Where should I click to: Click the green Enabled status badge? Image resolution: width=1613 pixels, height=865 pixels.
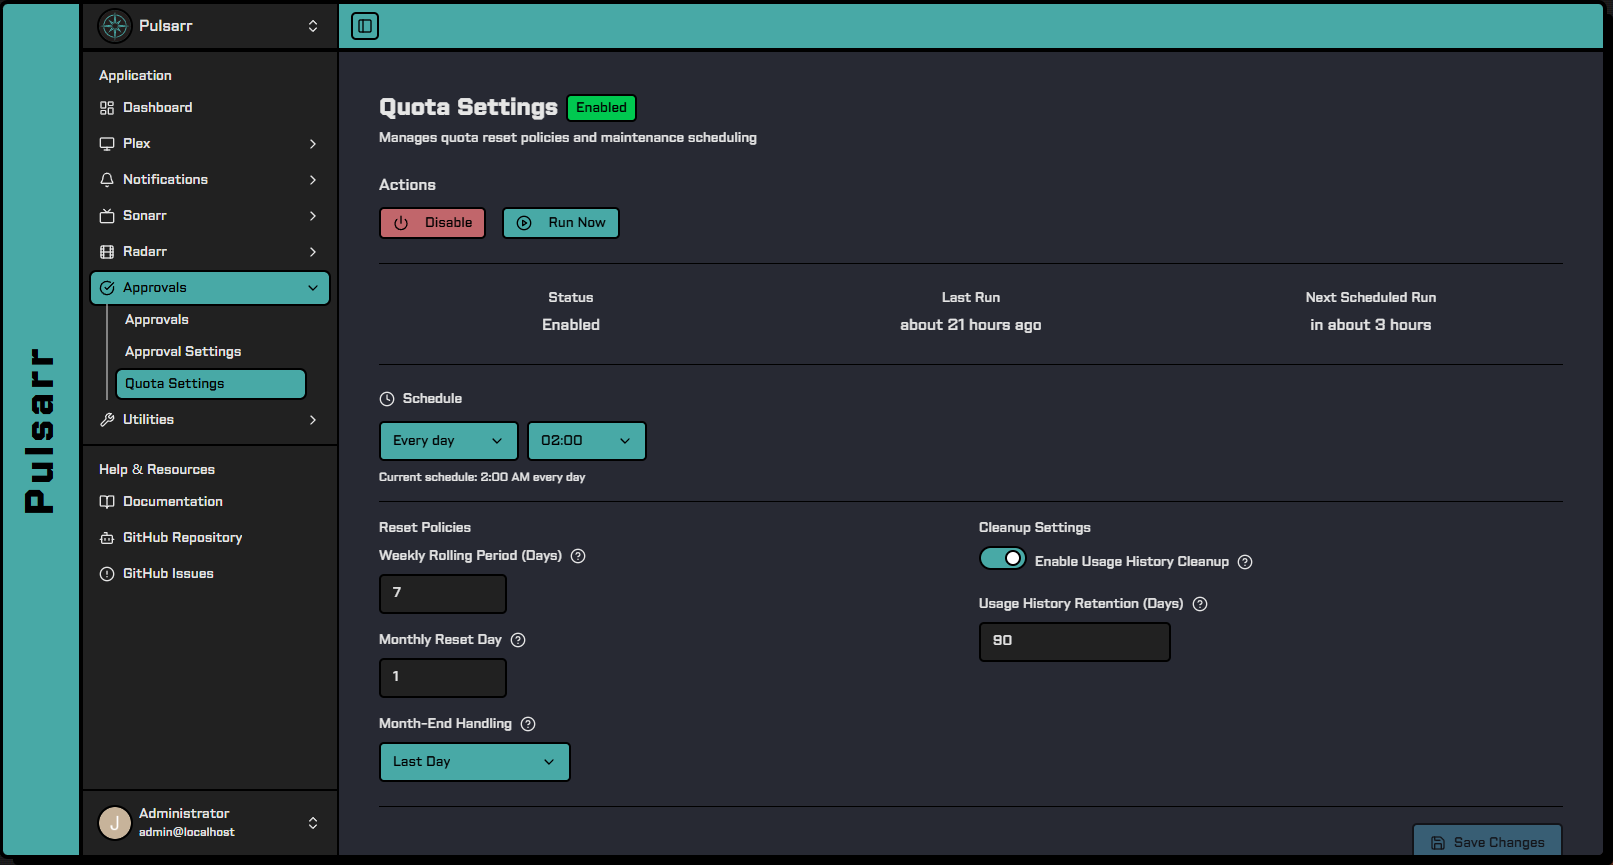click(601, 108)
